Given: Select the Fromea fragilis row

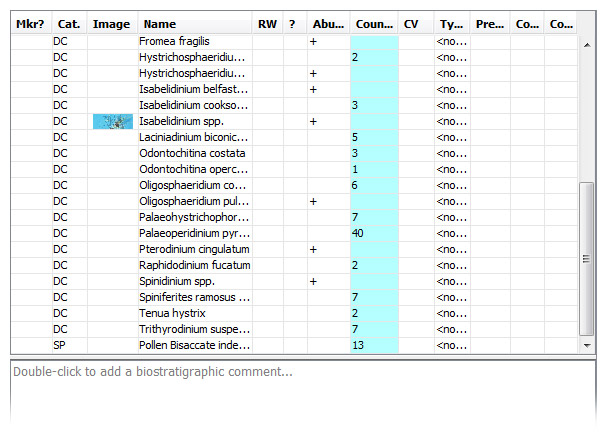Looking at the screenshot, I should (294, 41).
